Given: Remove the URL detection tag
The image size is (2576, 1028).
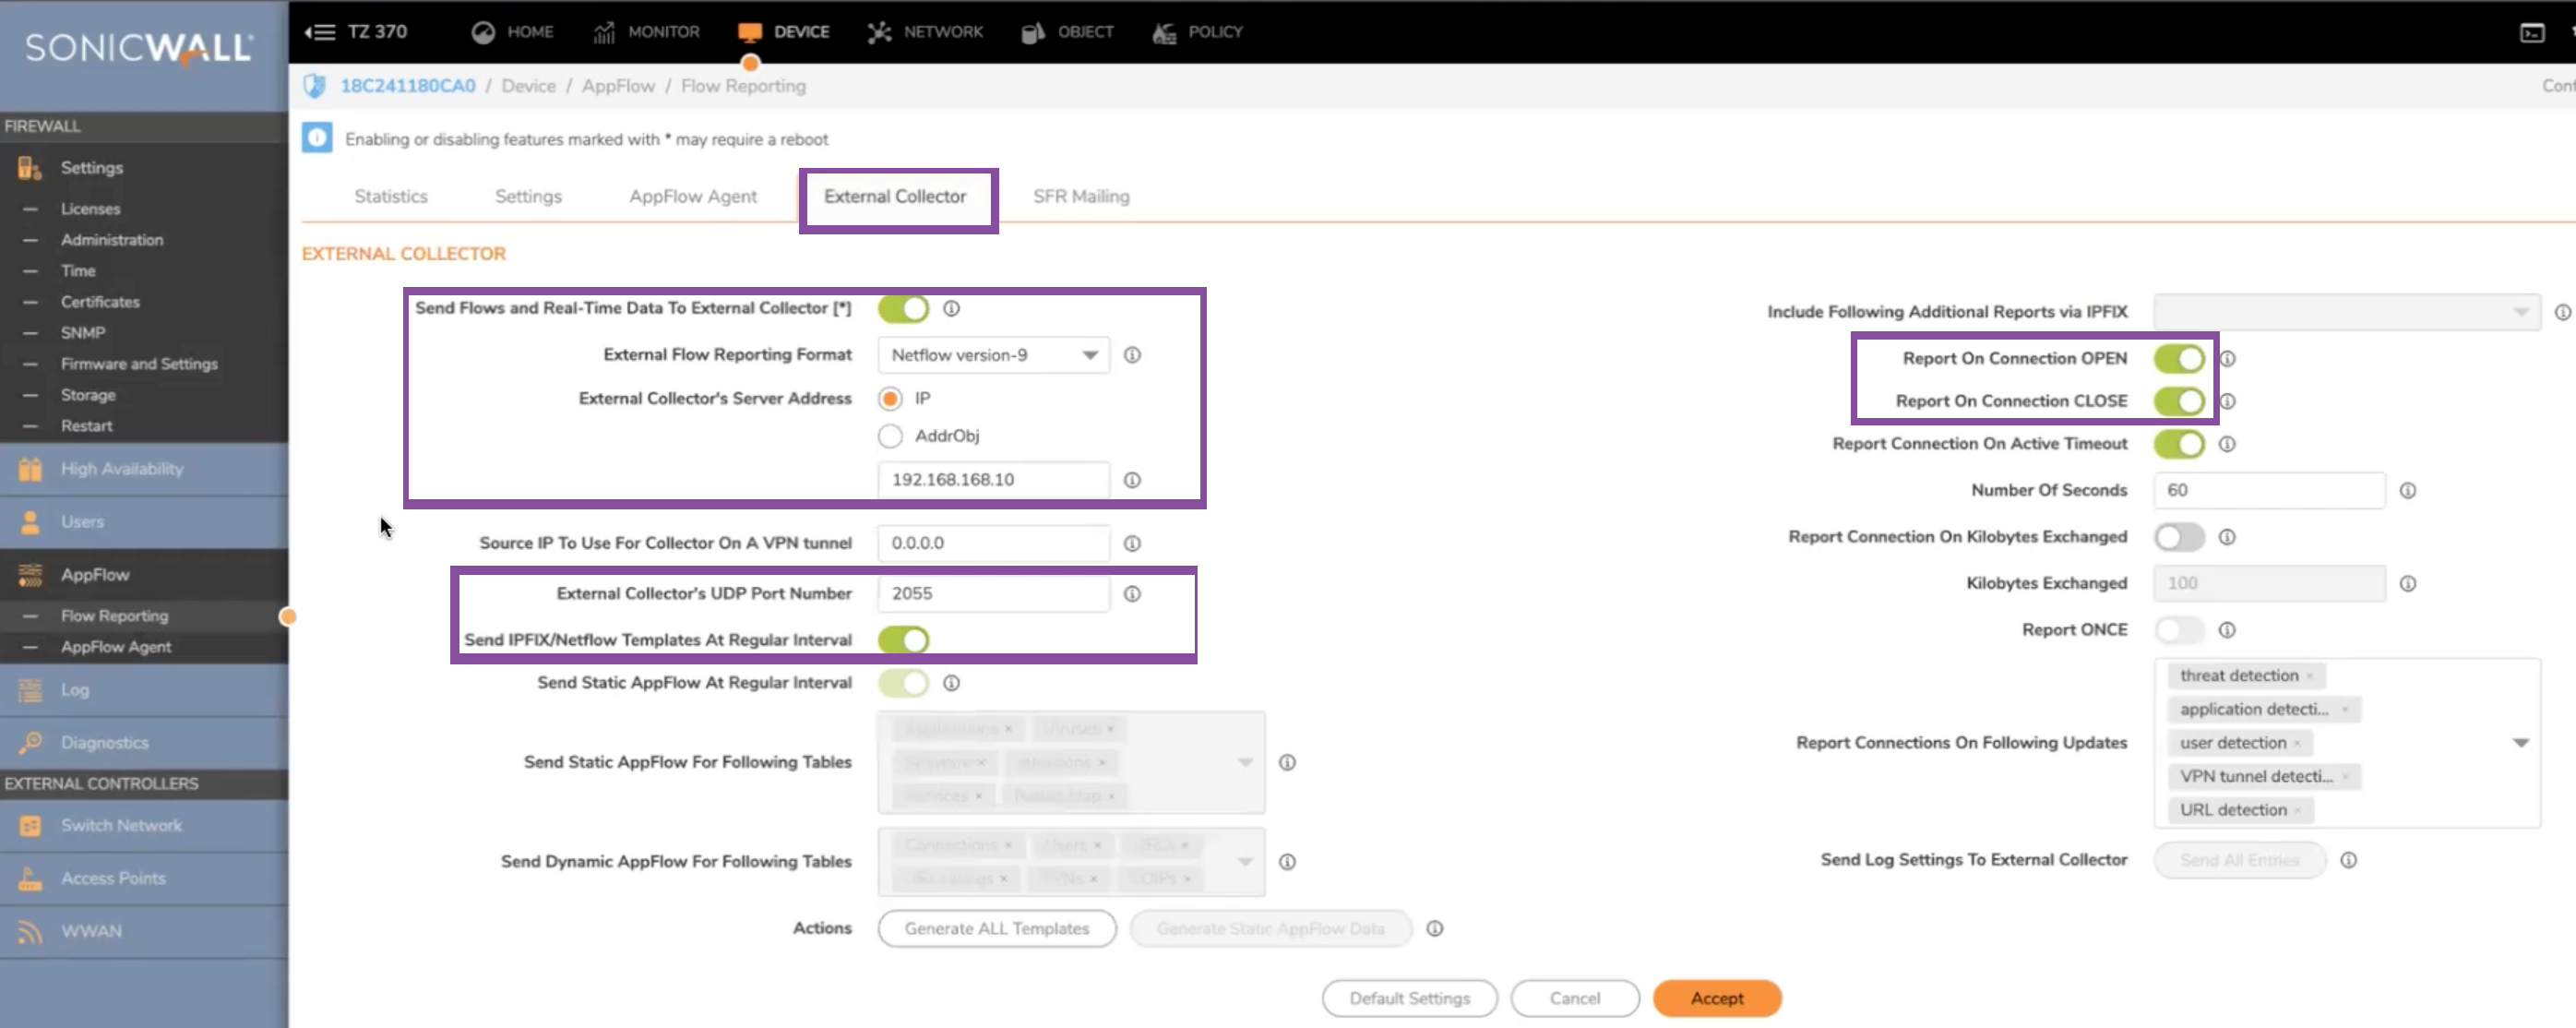Looking at the screenshot, I should tap(2298, 811).
